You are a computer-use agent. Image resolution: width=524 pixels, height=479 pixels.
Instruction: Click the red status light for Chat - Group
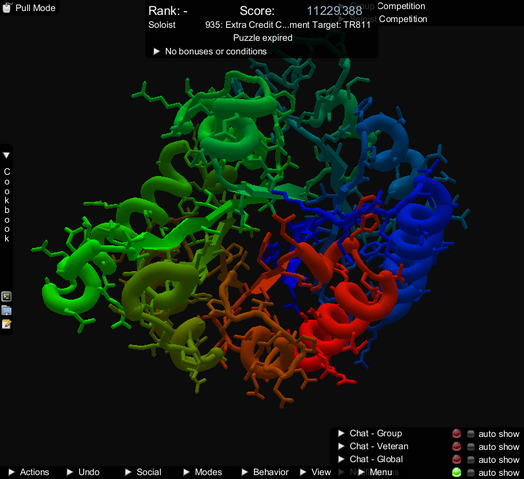(456, 434)
